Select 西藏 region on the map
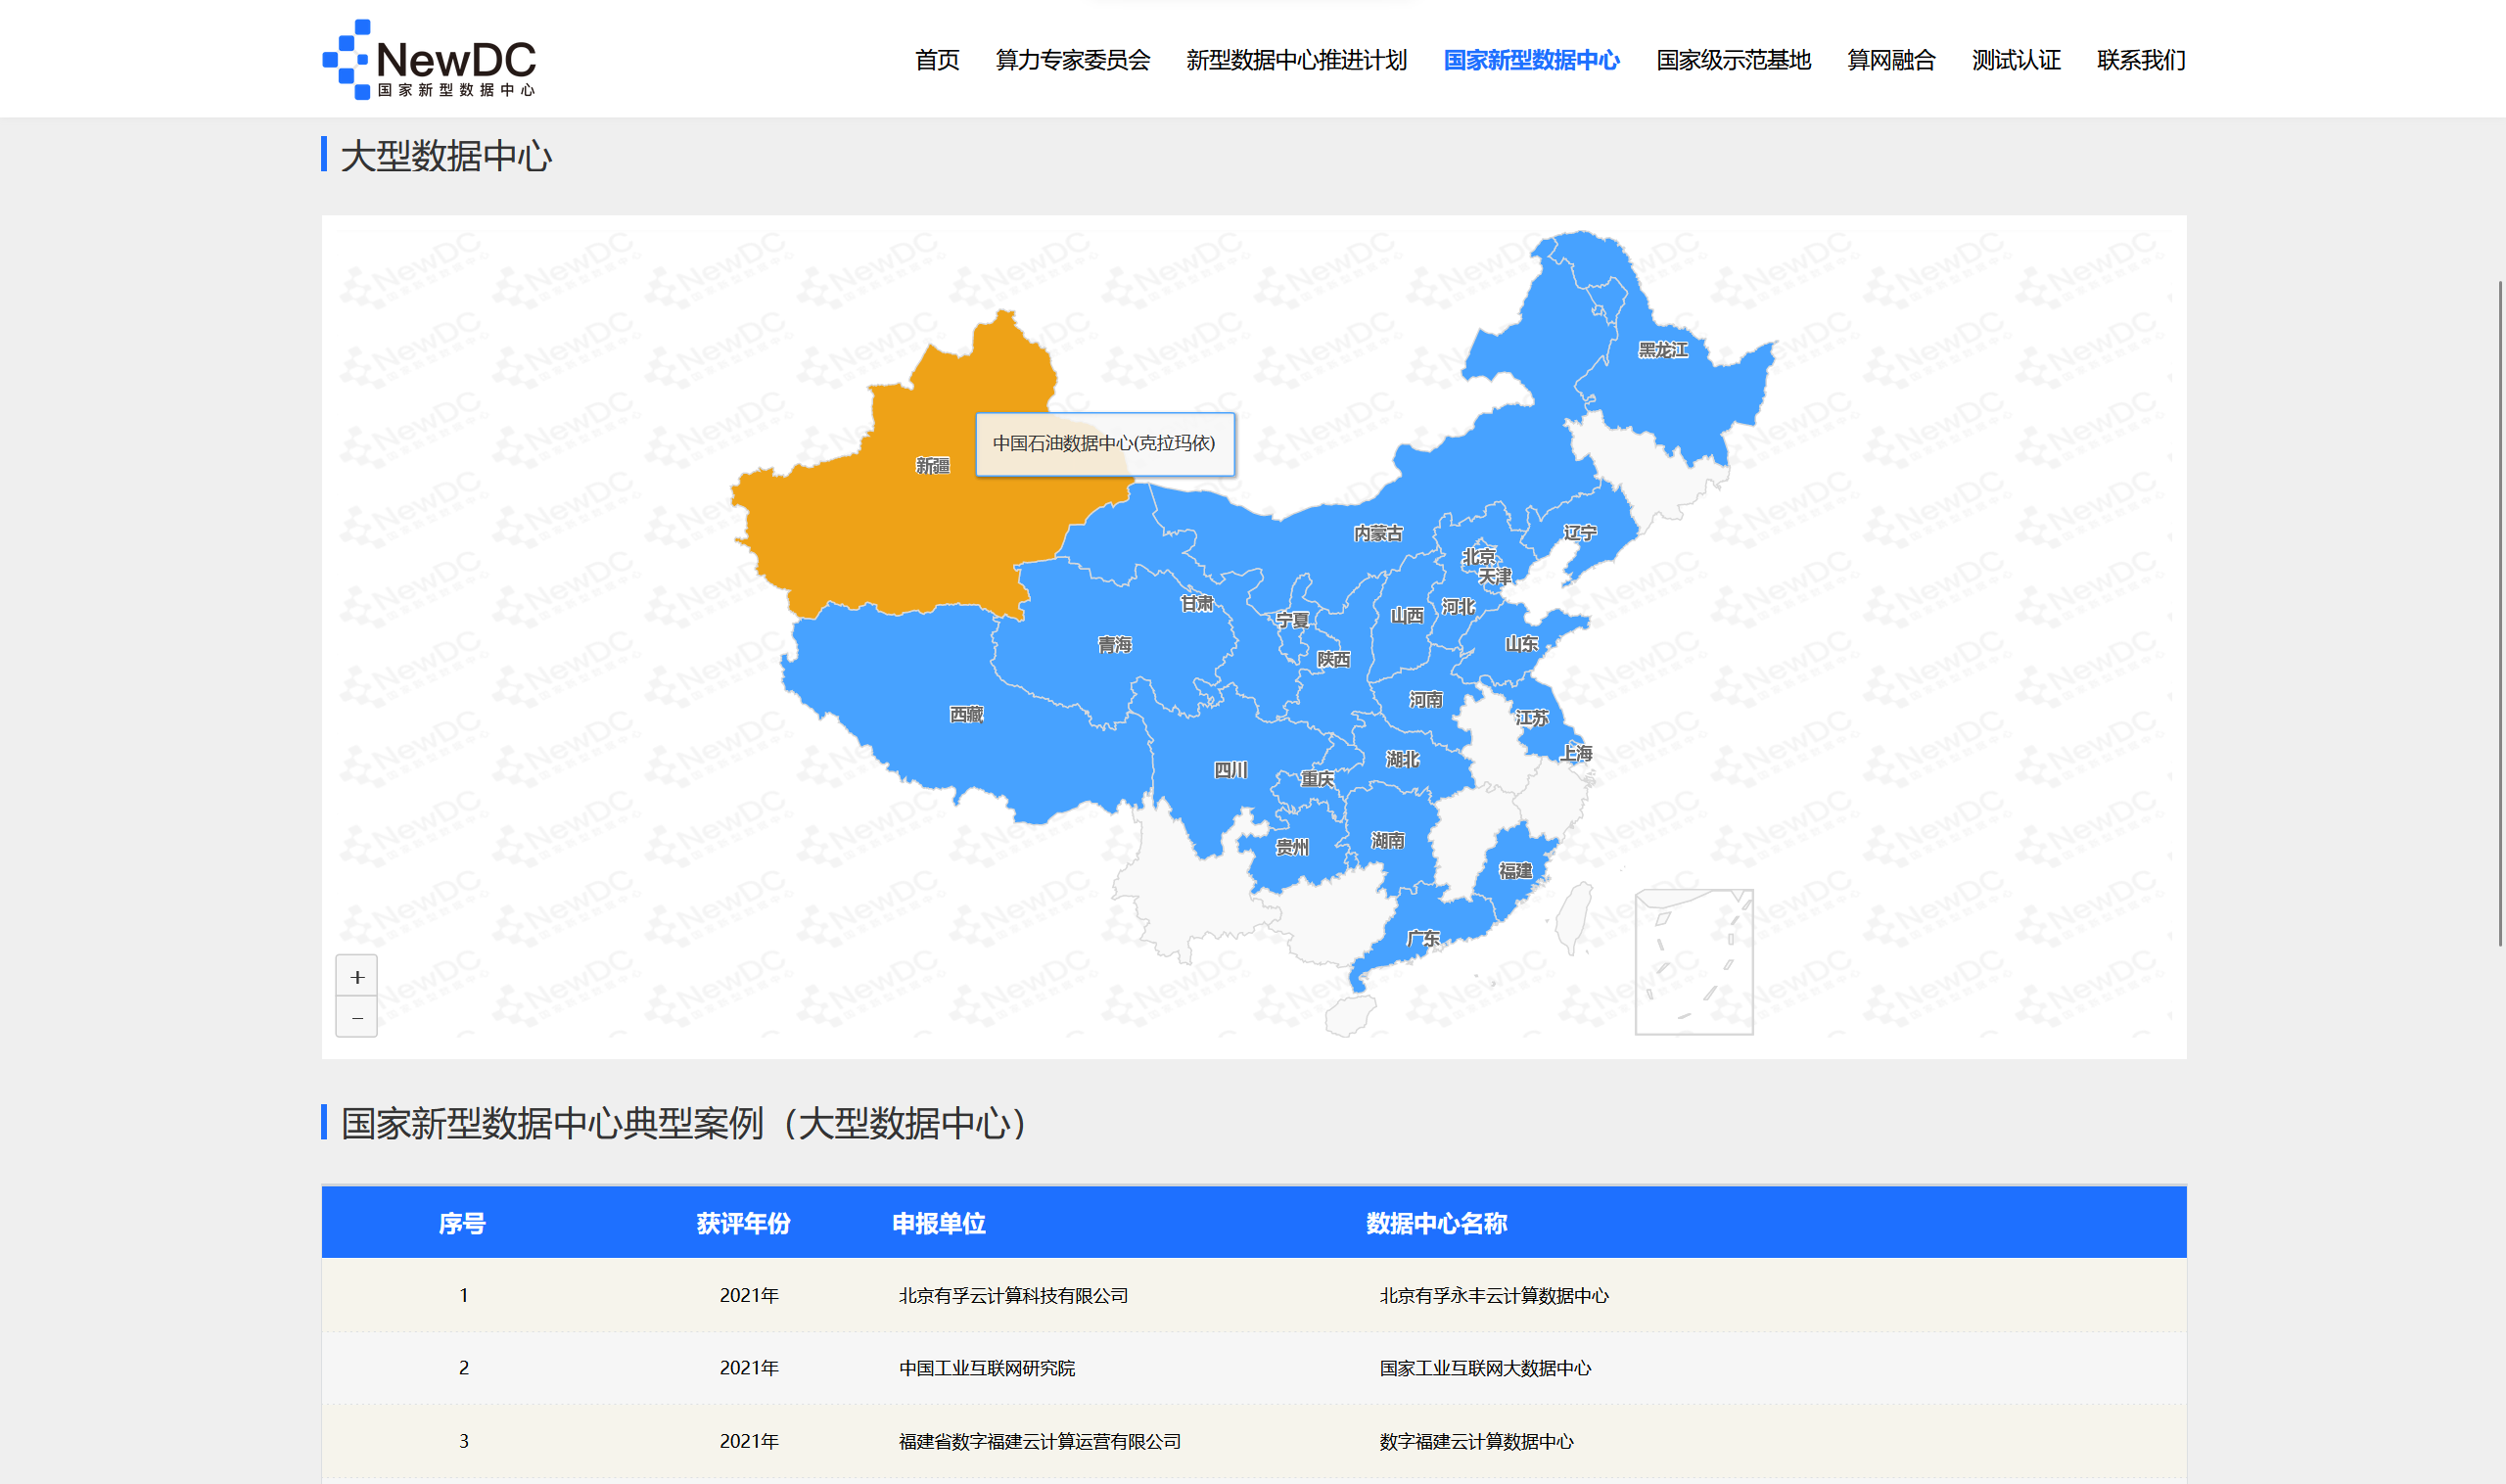This screenshot has height=1484, width=2506. pos(966,714)
